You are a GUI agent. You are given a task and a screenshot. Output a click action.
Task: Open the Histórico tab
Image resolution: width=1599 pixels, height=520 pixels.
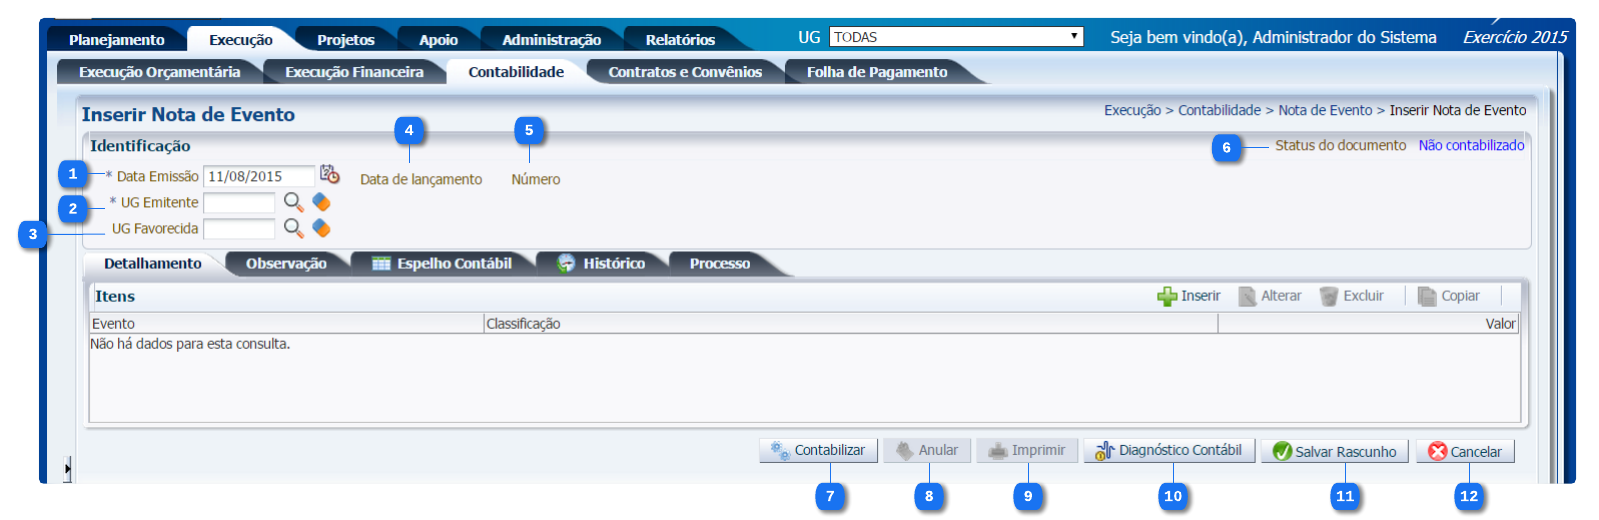[x=602, y=264]
